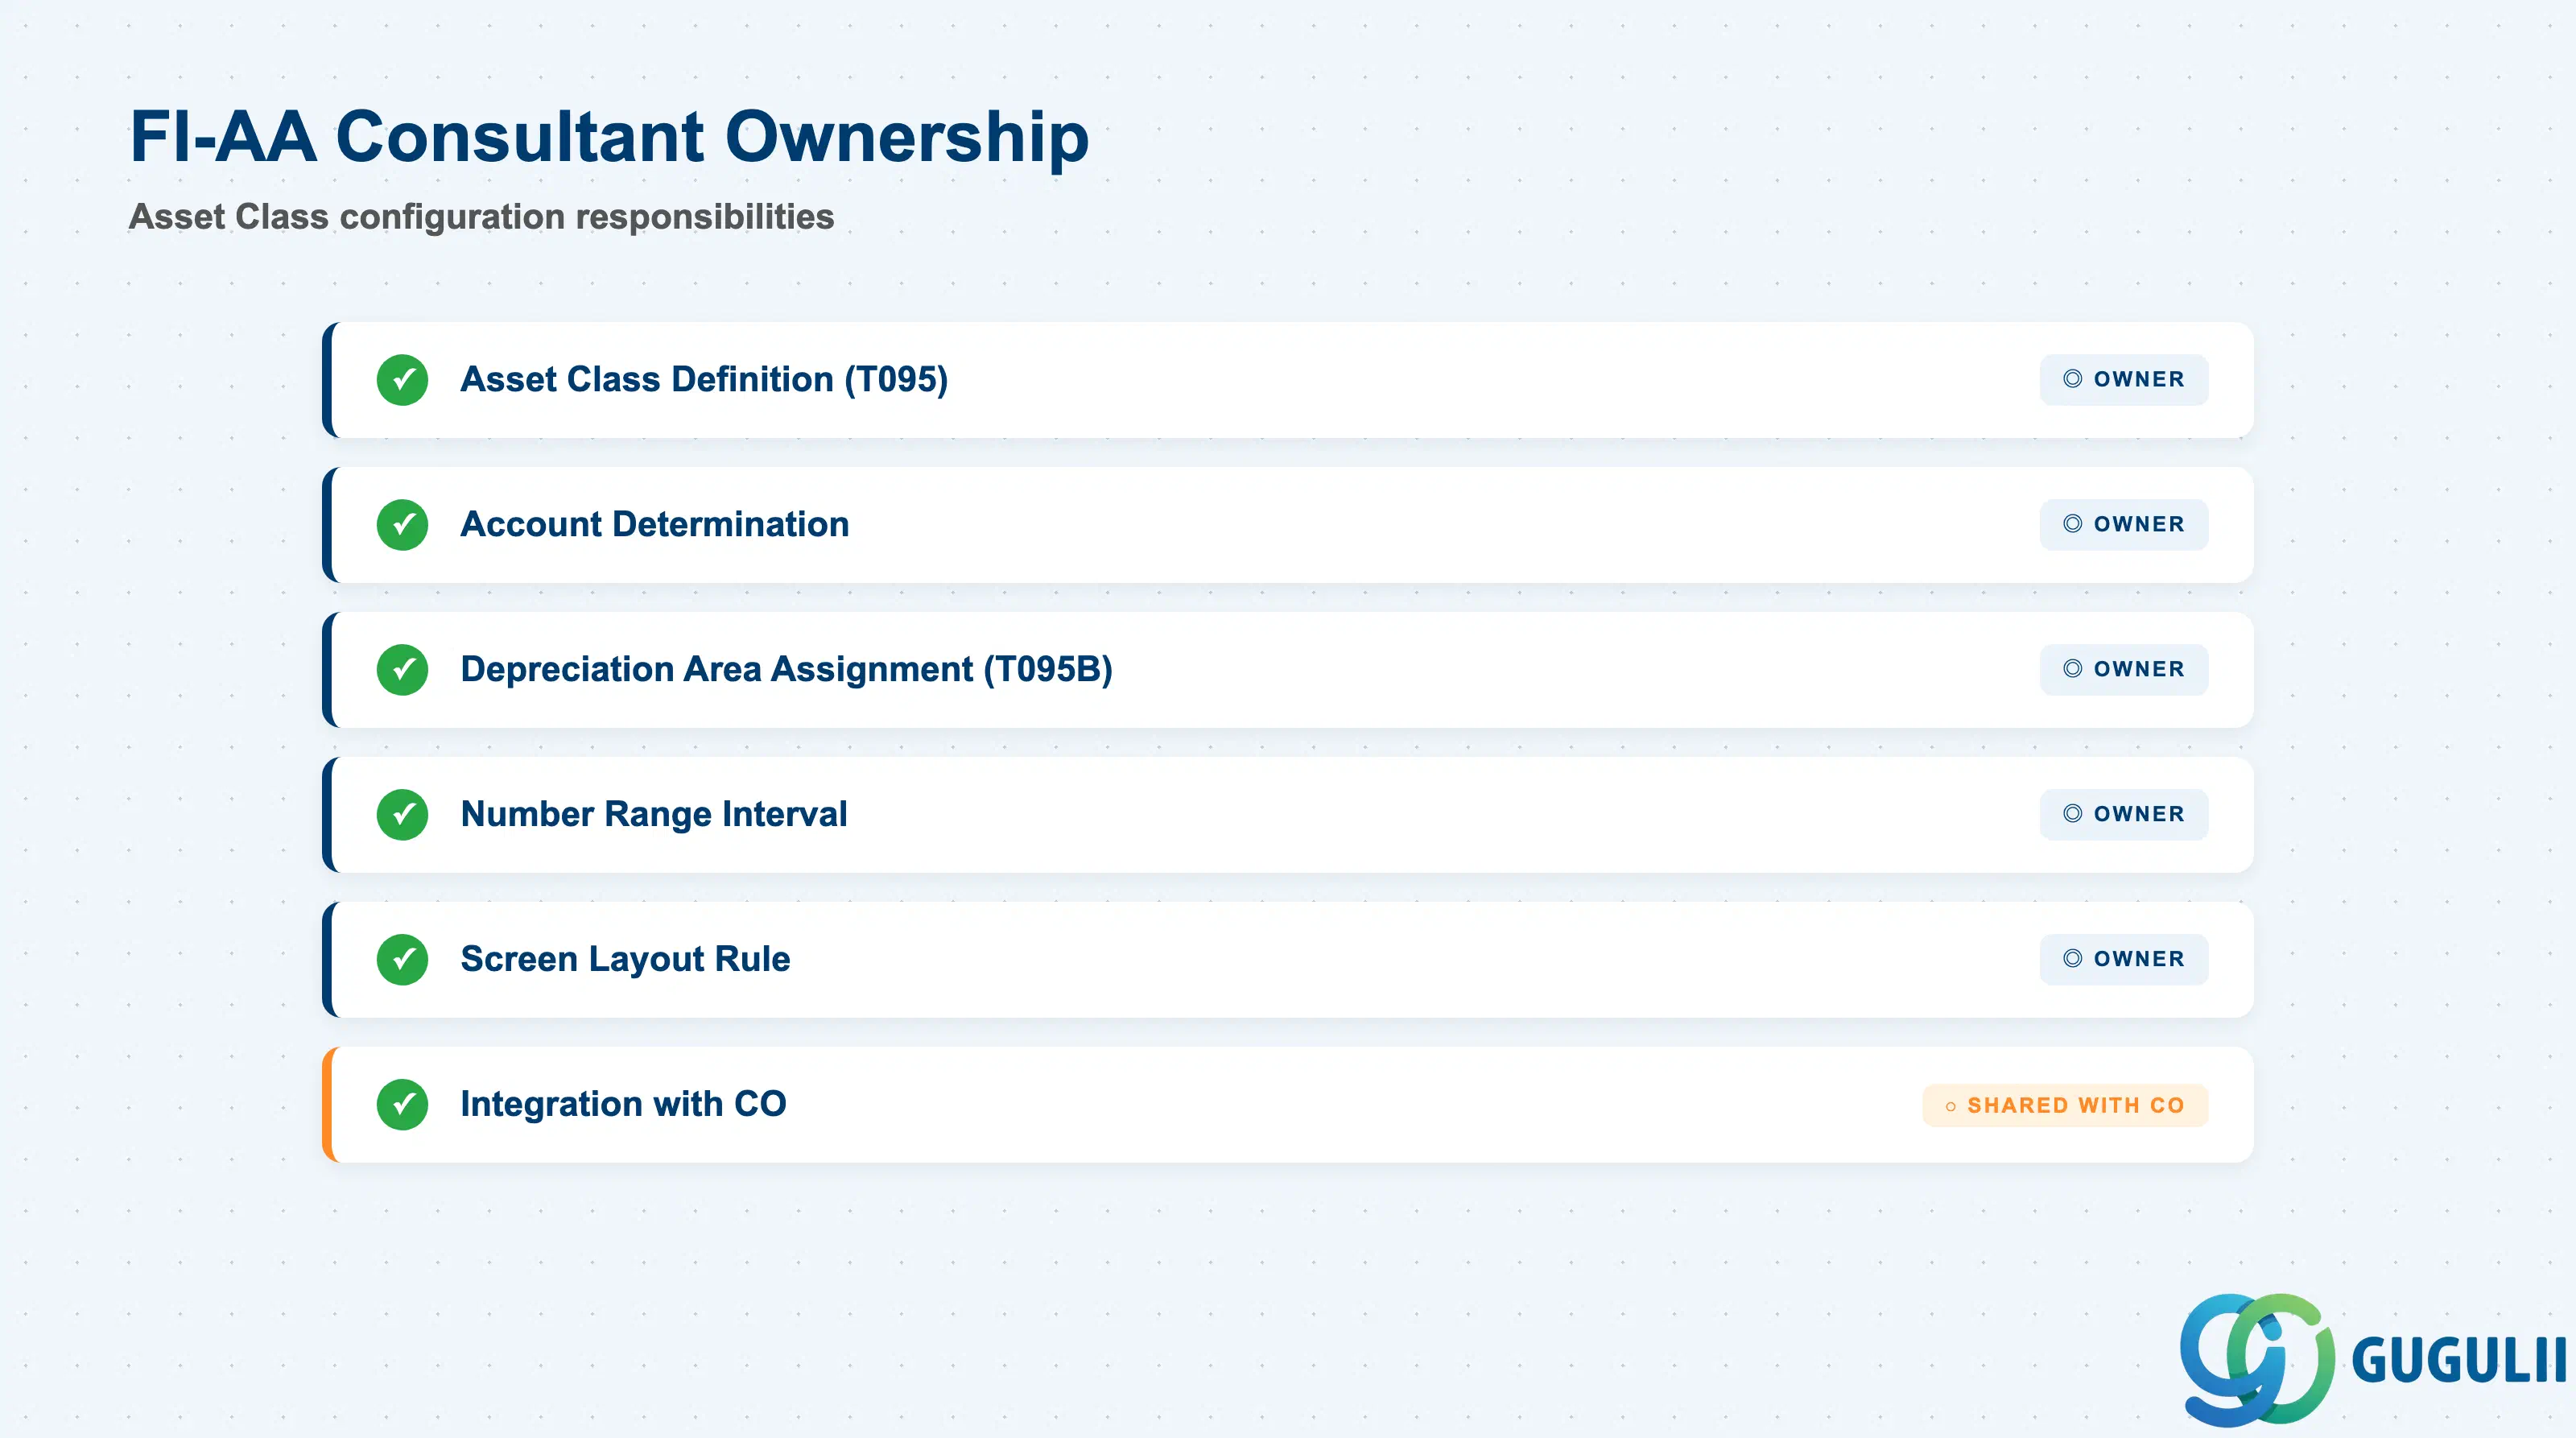The width and height of the screenshot is (2576, 1438).
Task: Click the OWNER badge on Account Determination row
Action: pyautogui.click(x=2124, y=525)
